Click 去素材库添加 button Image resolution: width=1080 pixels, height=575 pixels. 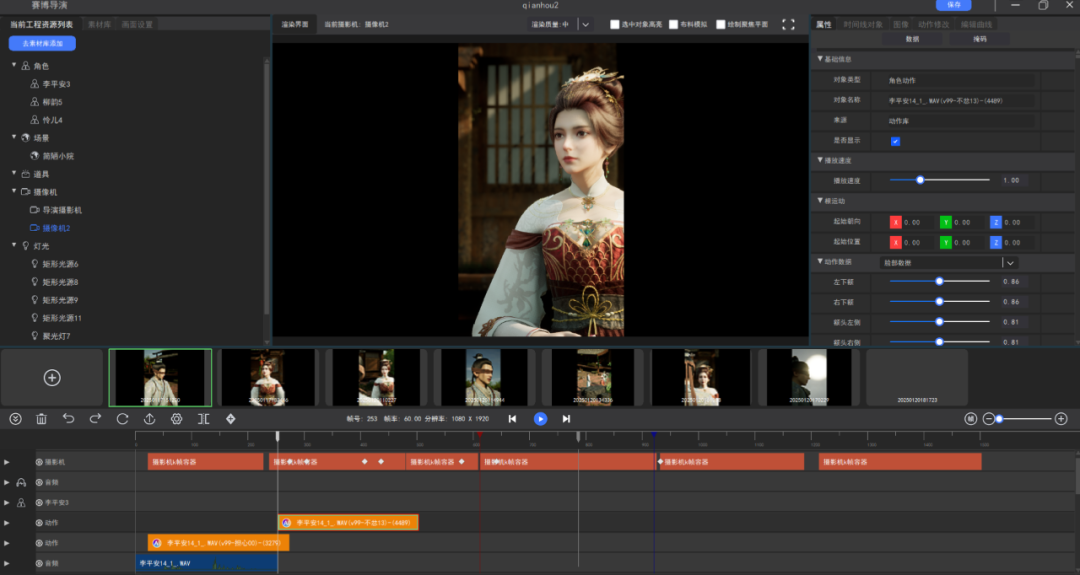43,43
